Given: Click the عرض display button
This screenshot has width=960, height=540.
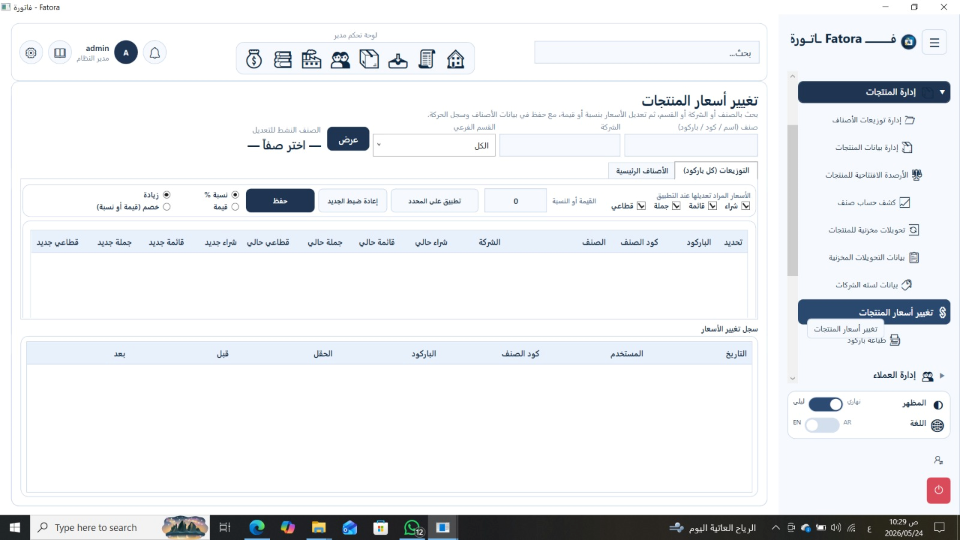Looking at the screenshot, I should [x=348, y=140].
